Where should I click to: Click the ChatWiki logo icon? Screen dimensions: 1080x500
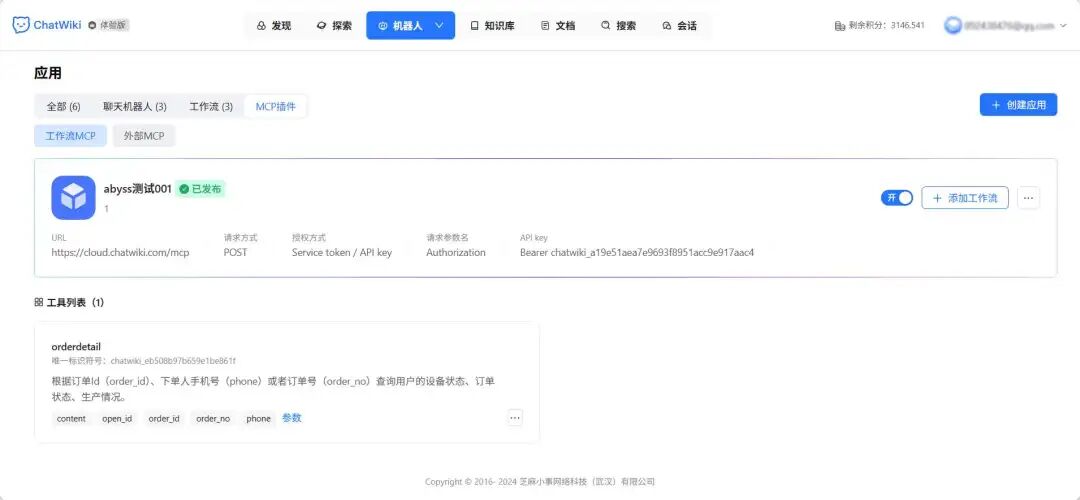(21, 25)
